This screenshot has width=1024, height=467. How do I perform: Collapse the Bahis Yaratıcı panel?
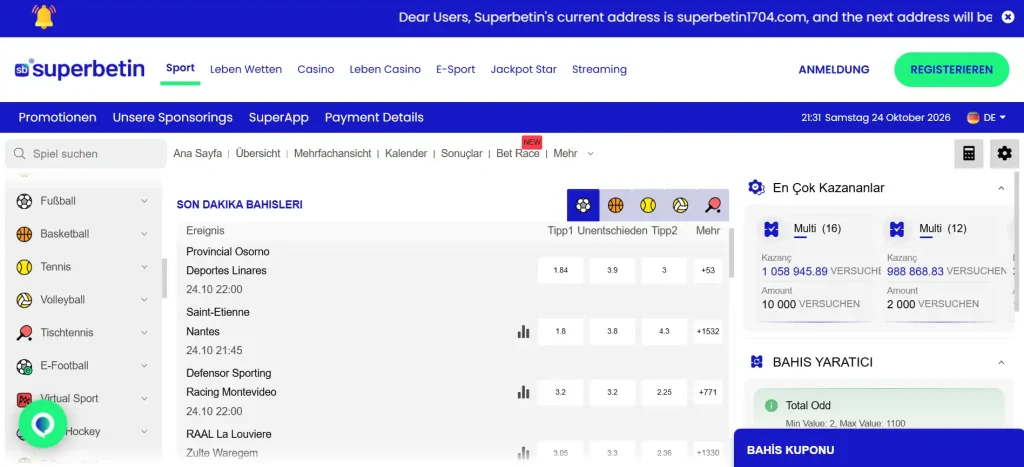(x=1001, y=362)
